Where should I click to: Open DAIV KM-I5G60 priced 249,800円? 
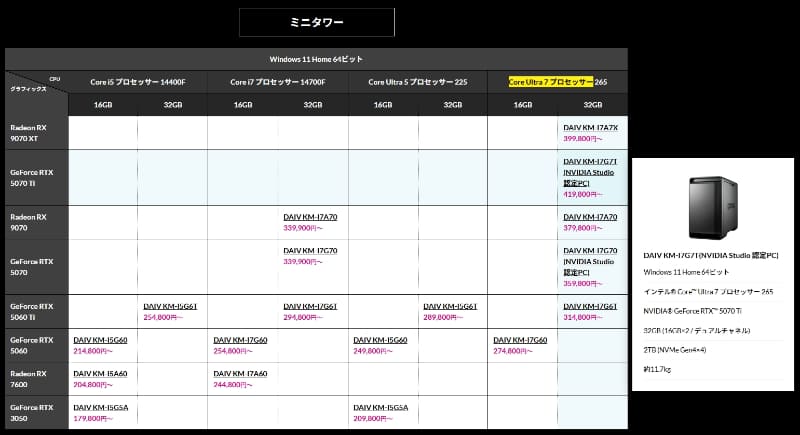(380, 340)
